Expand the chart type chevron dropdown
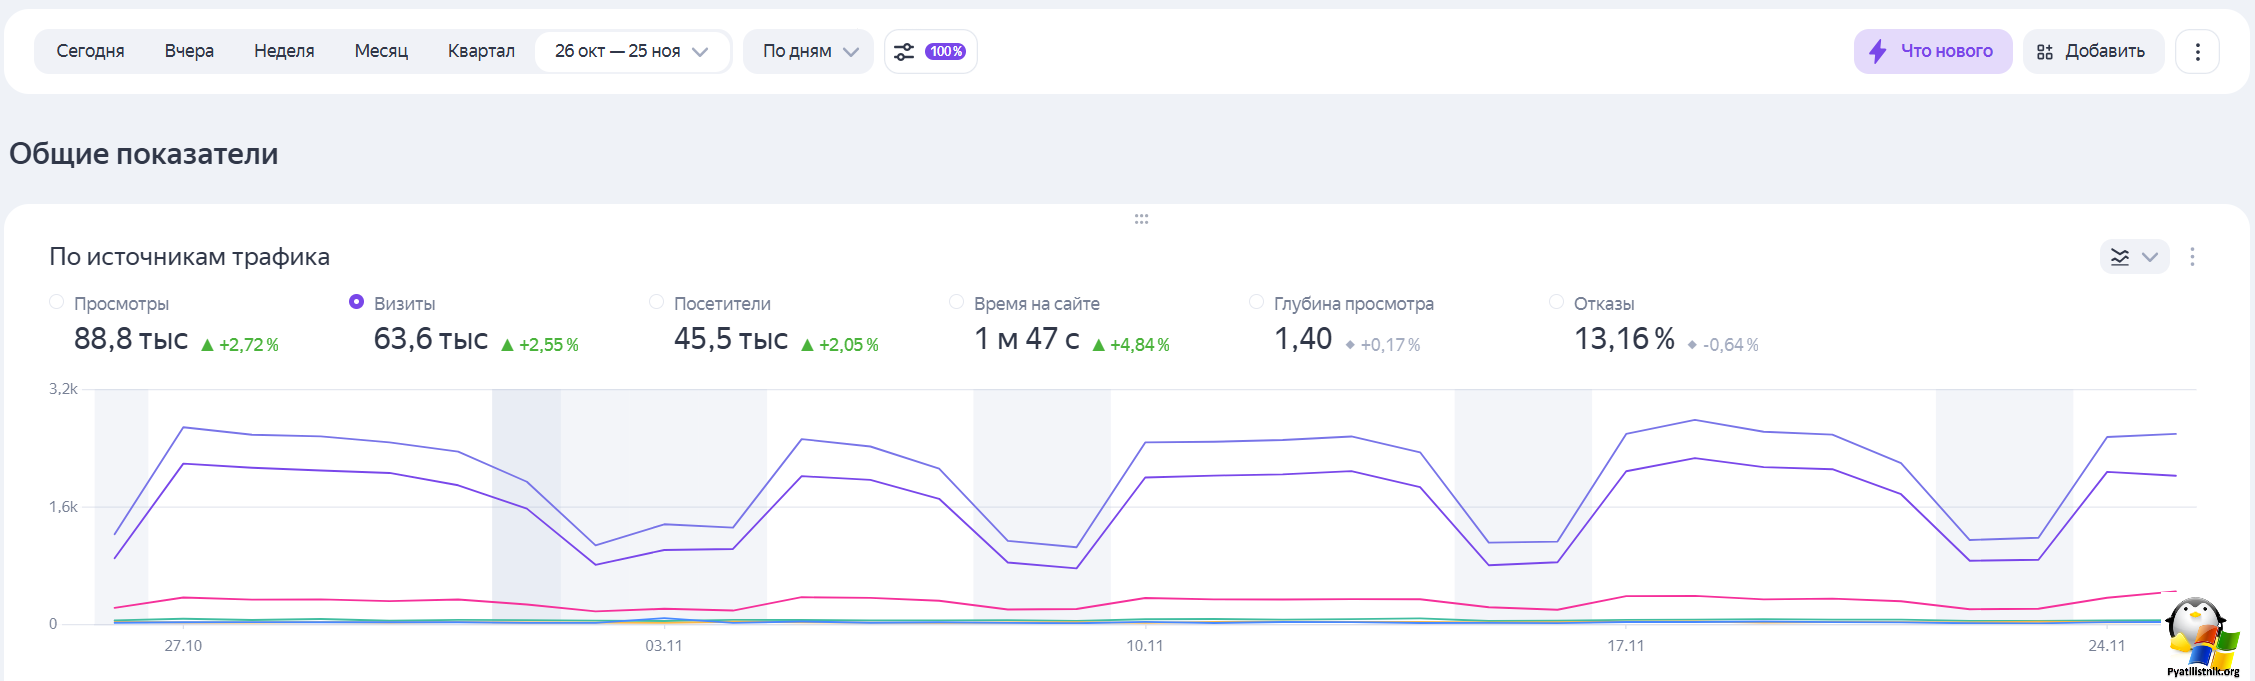Screen dimensions: 2255x681 click(2150, 257)
